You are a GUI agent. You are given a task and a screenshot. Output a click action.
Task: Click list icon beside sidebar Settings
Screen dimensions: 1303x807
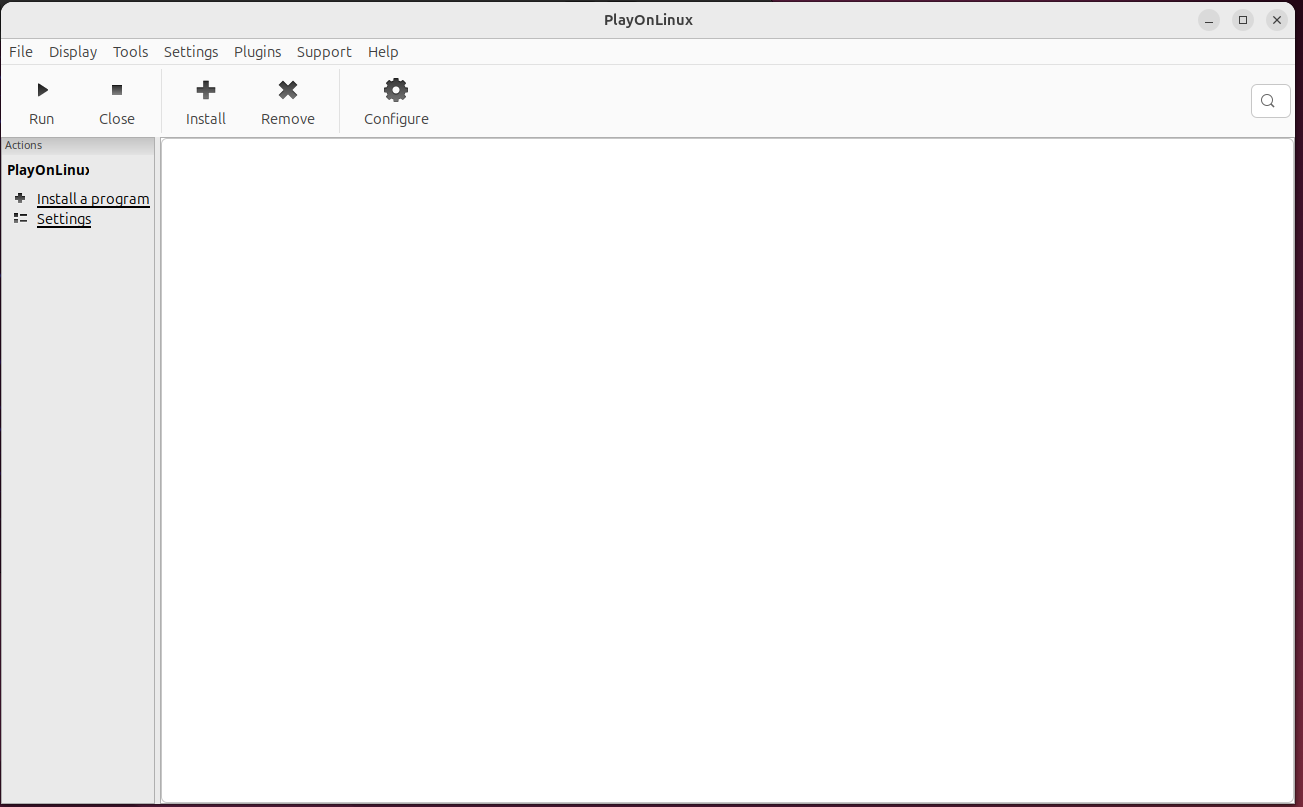[20, 218]
